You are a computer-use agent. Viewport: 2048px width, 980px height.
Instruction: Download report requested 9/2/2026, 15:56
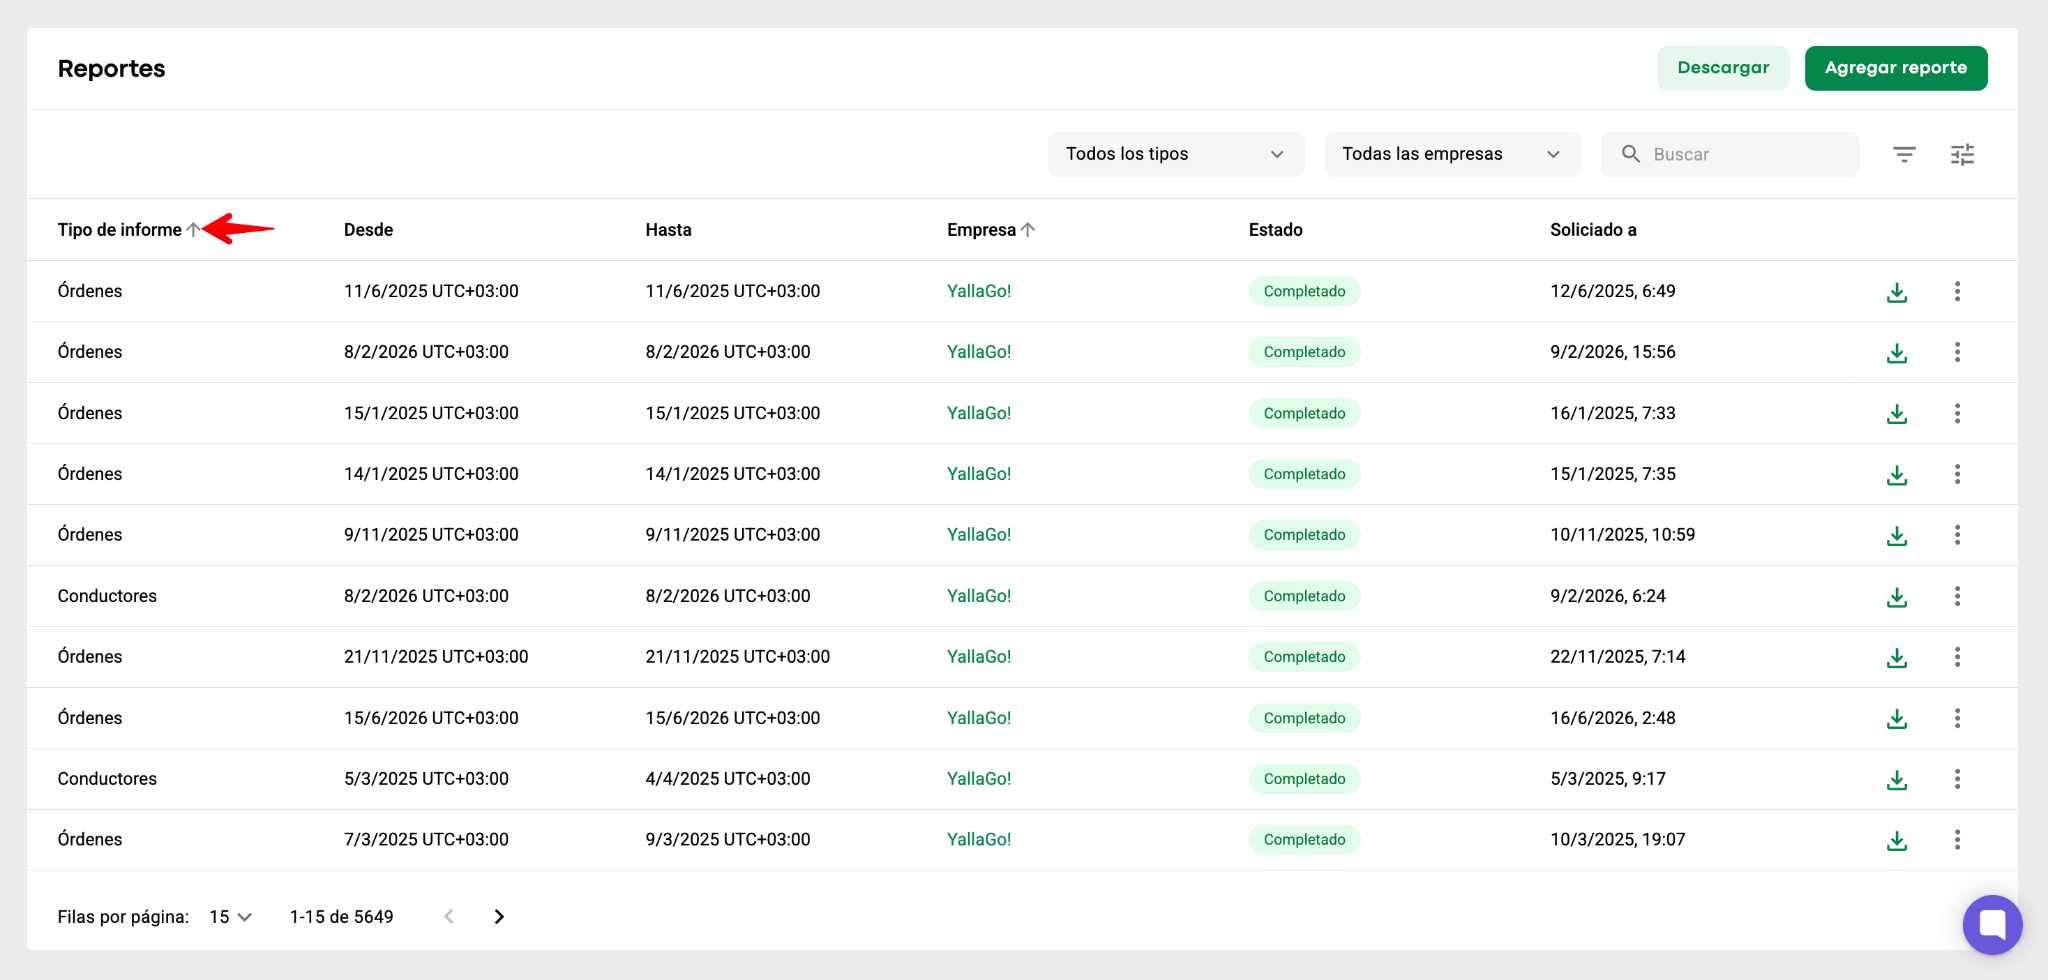point(1896,353)
